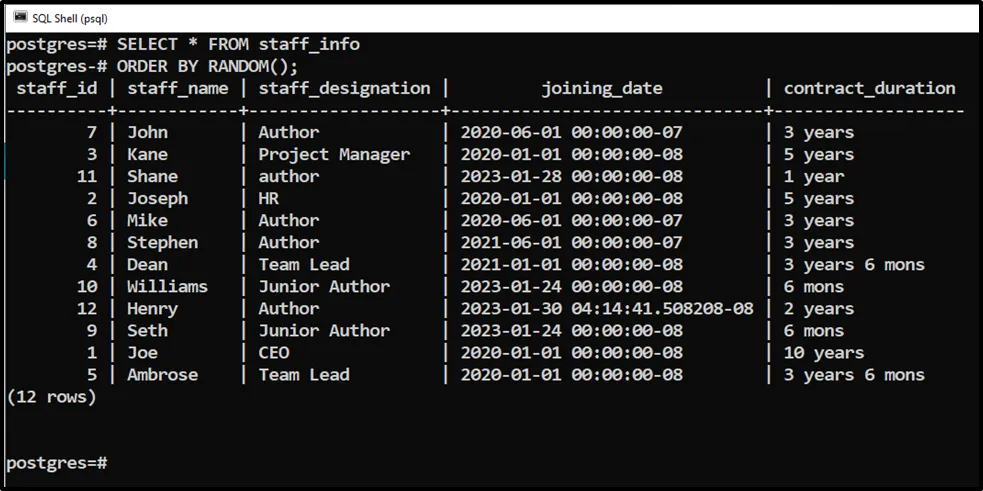Select the staff_designation column header
This screenshot has width=983, height=491.
pos(344,88)
